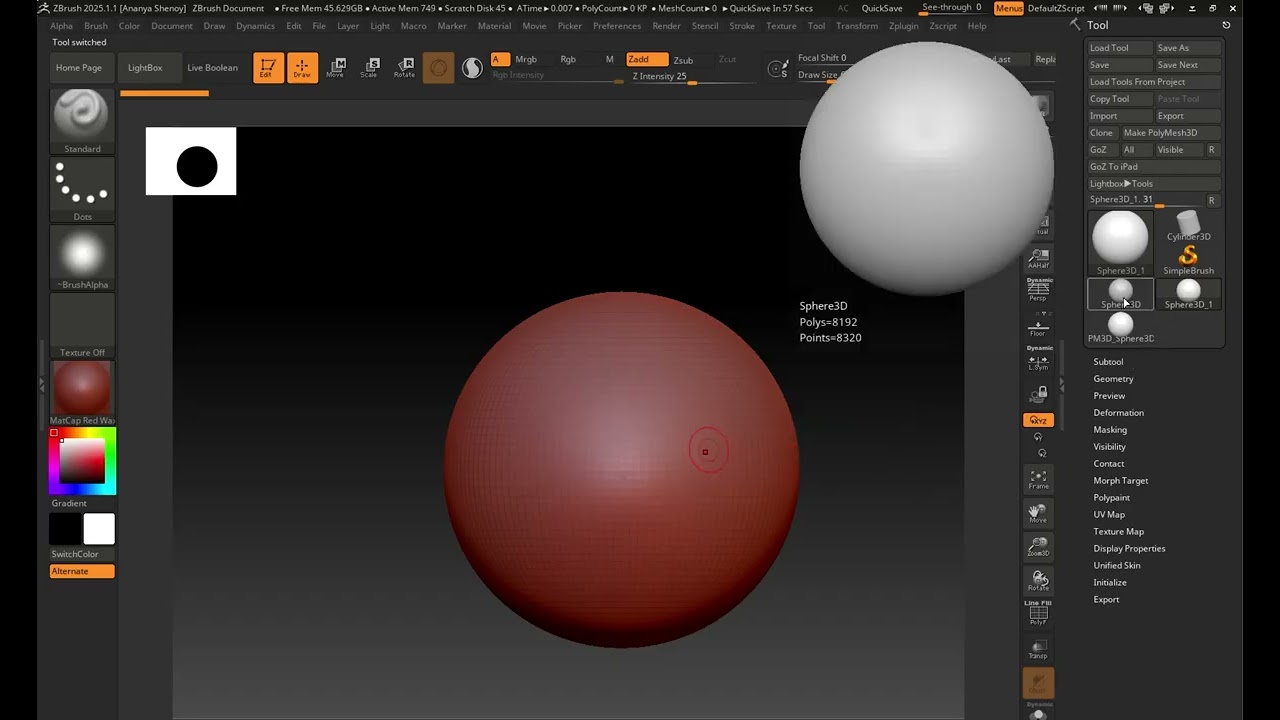
Task: Select the Standard brush thumbnail
Action: pos(82,121)
